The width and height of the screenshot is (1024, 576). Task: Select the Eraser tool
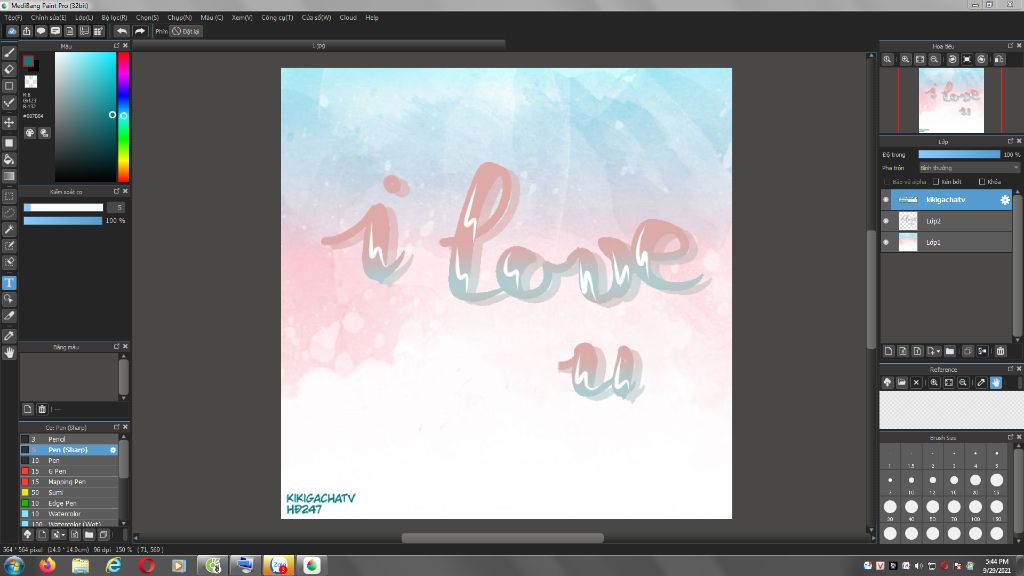pos(9,69)
